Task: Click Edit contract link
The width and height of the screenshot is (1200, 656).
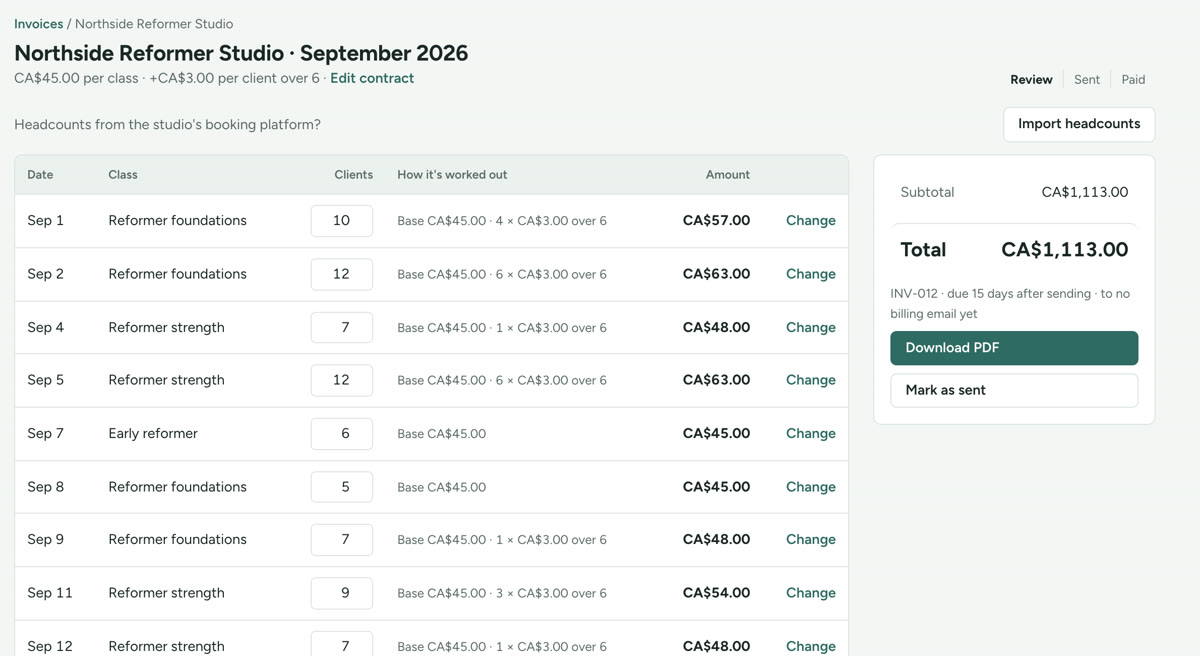Action: click(x=372, y=78)
